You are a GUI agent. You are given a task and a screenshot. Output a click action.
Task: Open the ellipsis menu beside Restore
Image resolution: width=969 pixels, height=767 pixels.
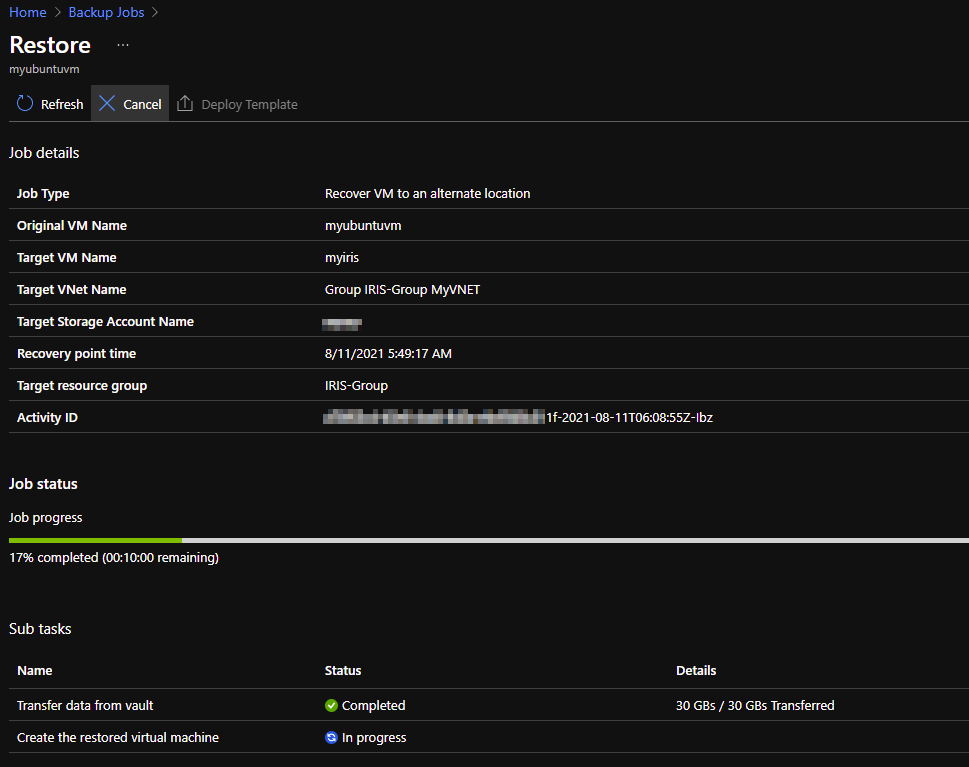[x=123, y=45]
